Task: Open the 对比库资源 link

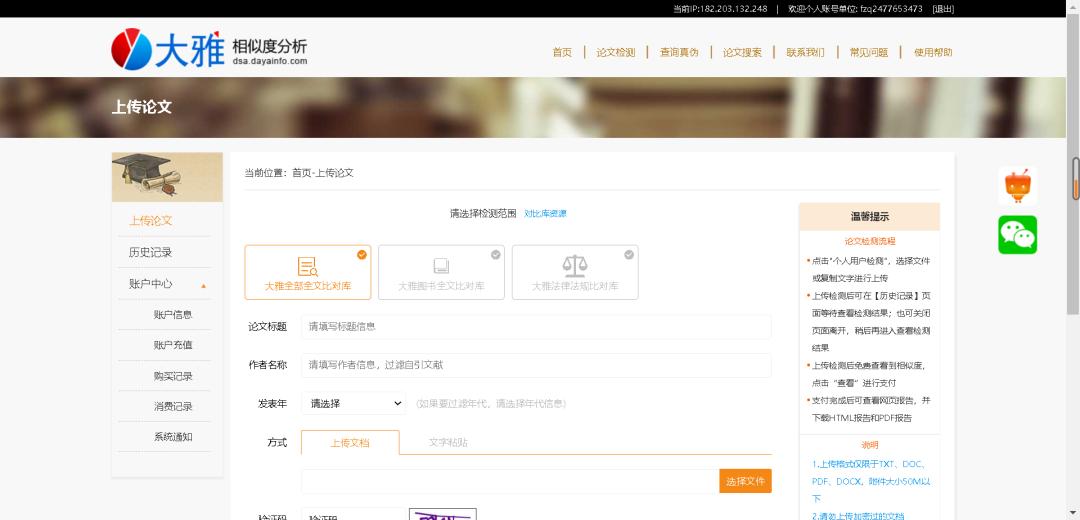Action: coord(545,214)
